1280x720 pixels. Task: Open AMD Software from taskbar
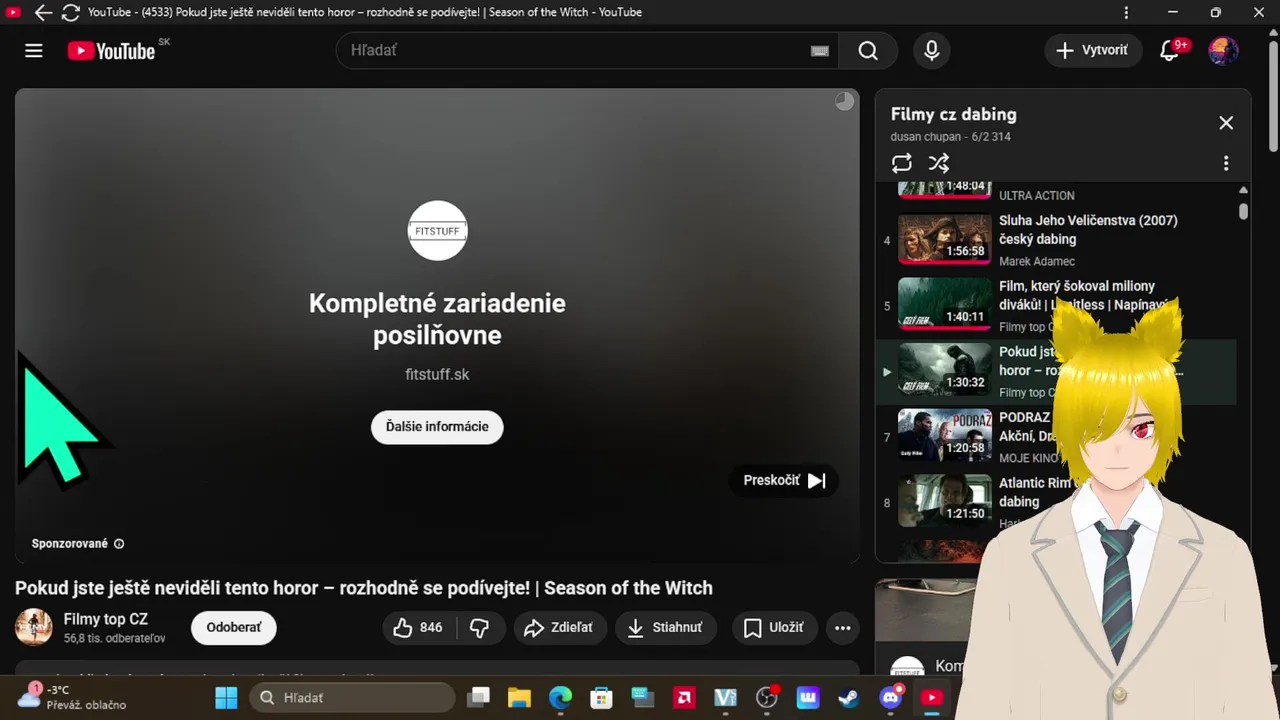(684, 697)
